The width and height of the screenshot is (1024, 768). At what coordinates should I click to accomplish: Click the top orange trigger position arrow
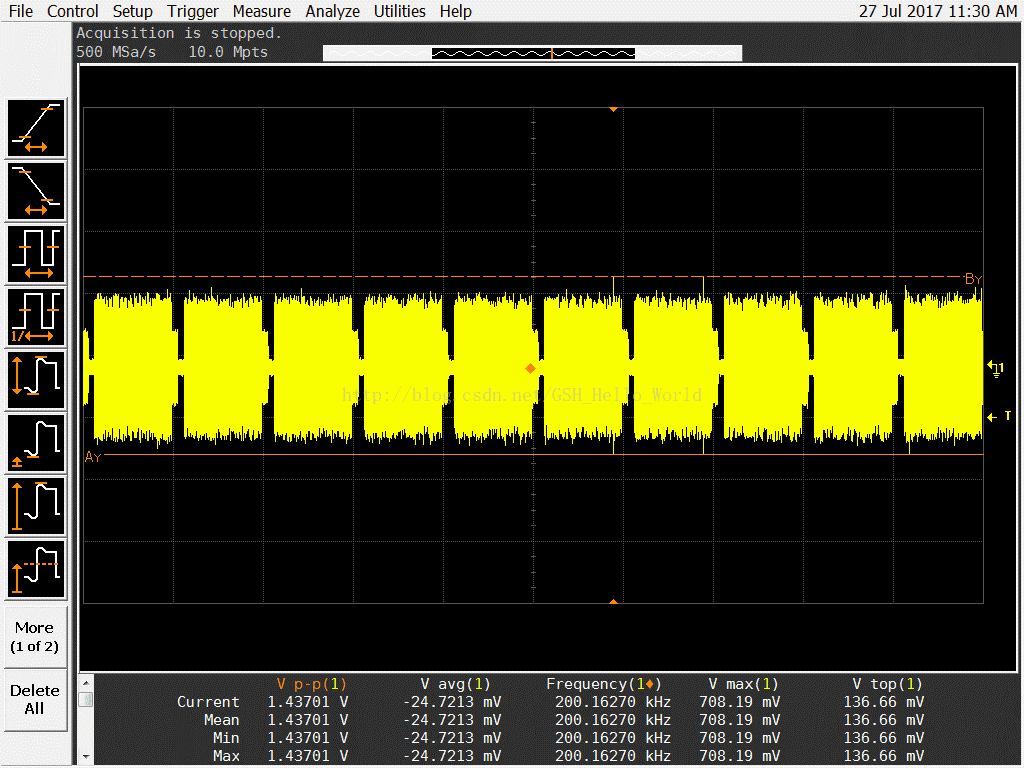click(613, 110)
